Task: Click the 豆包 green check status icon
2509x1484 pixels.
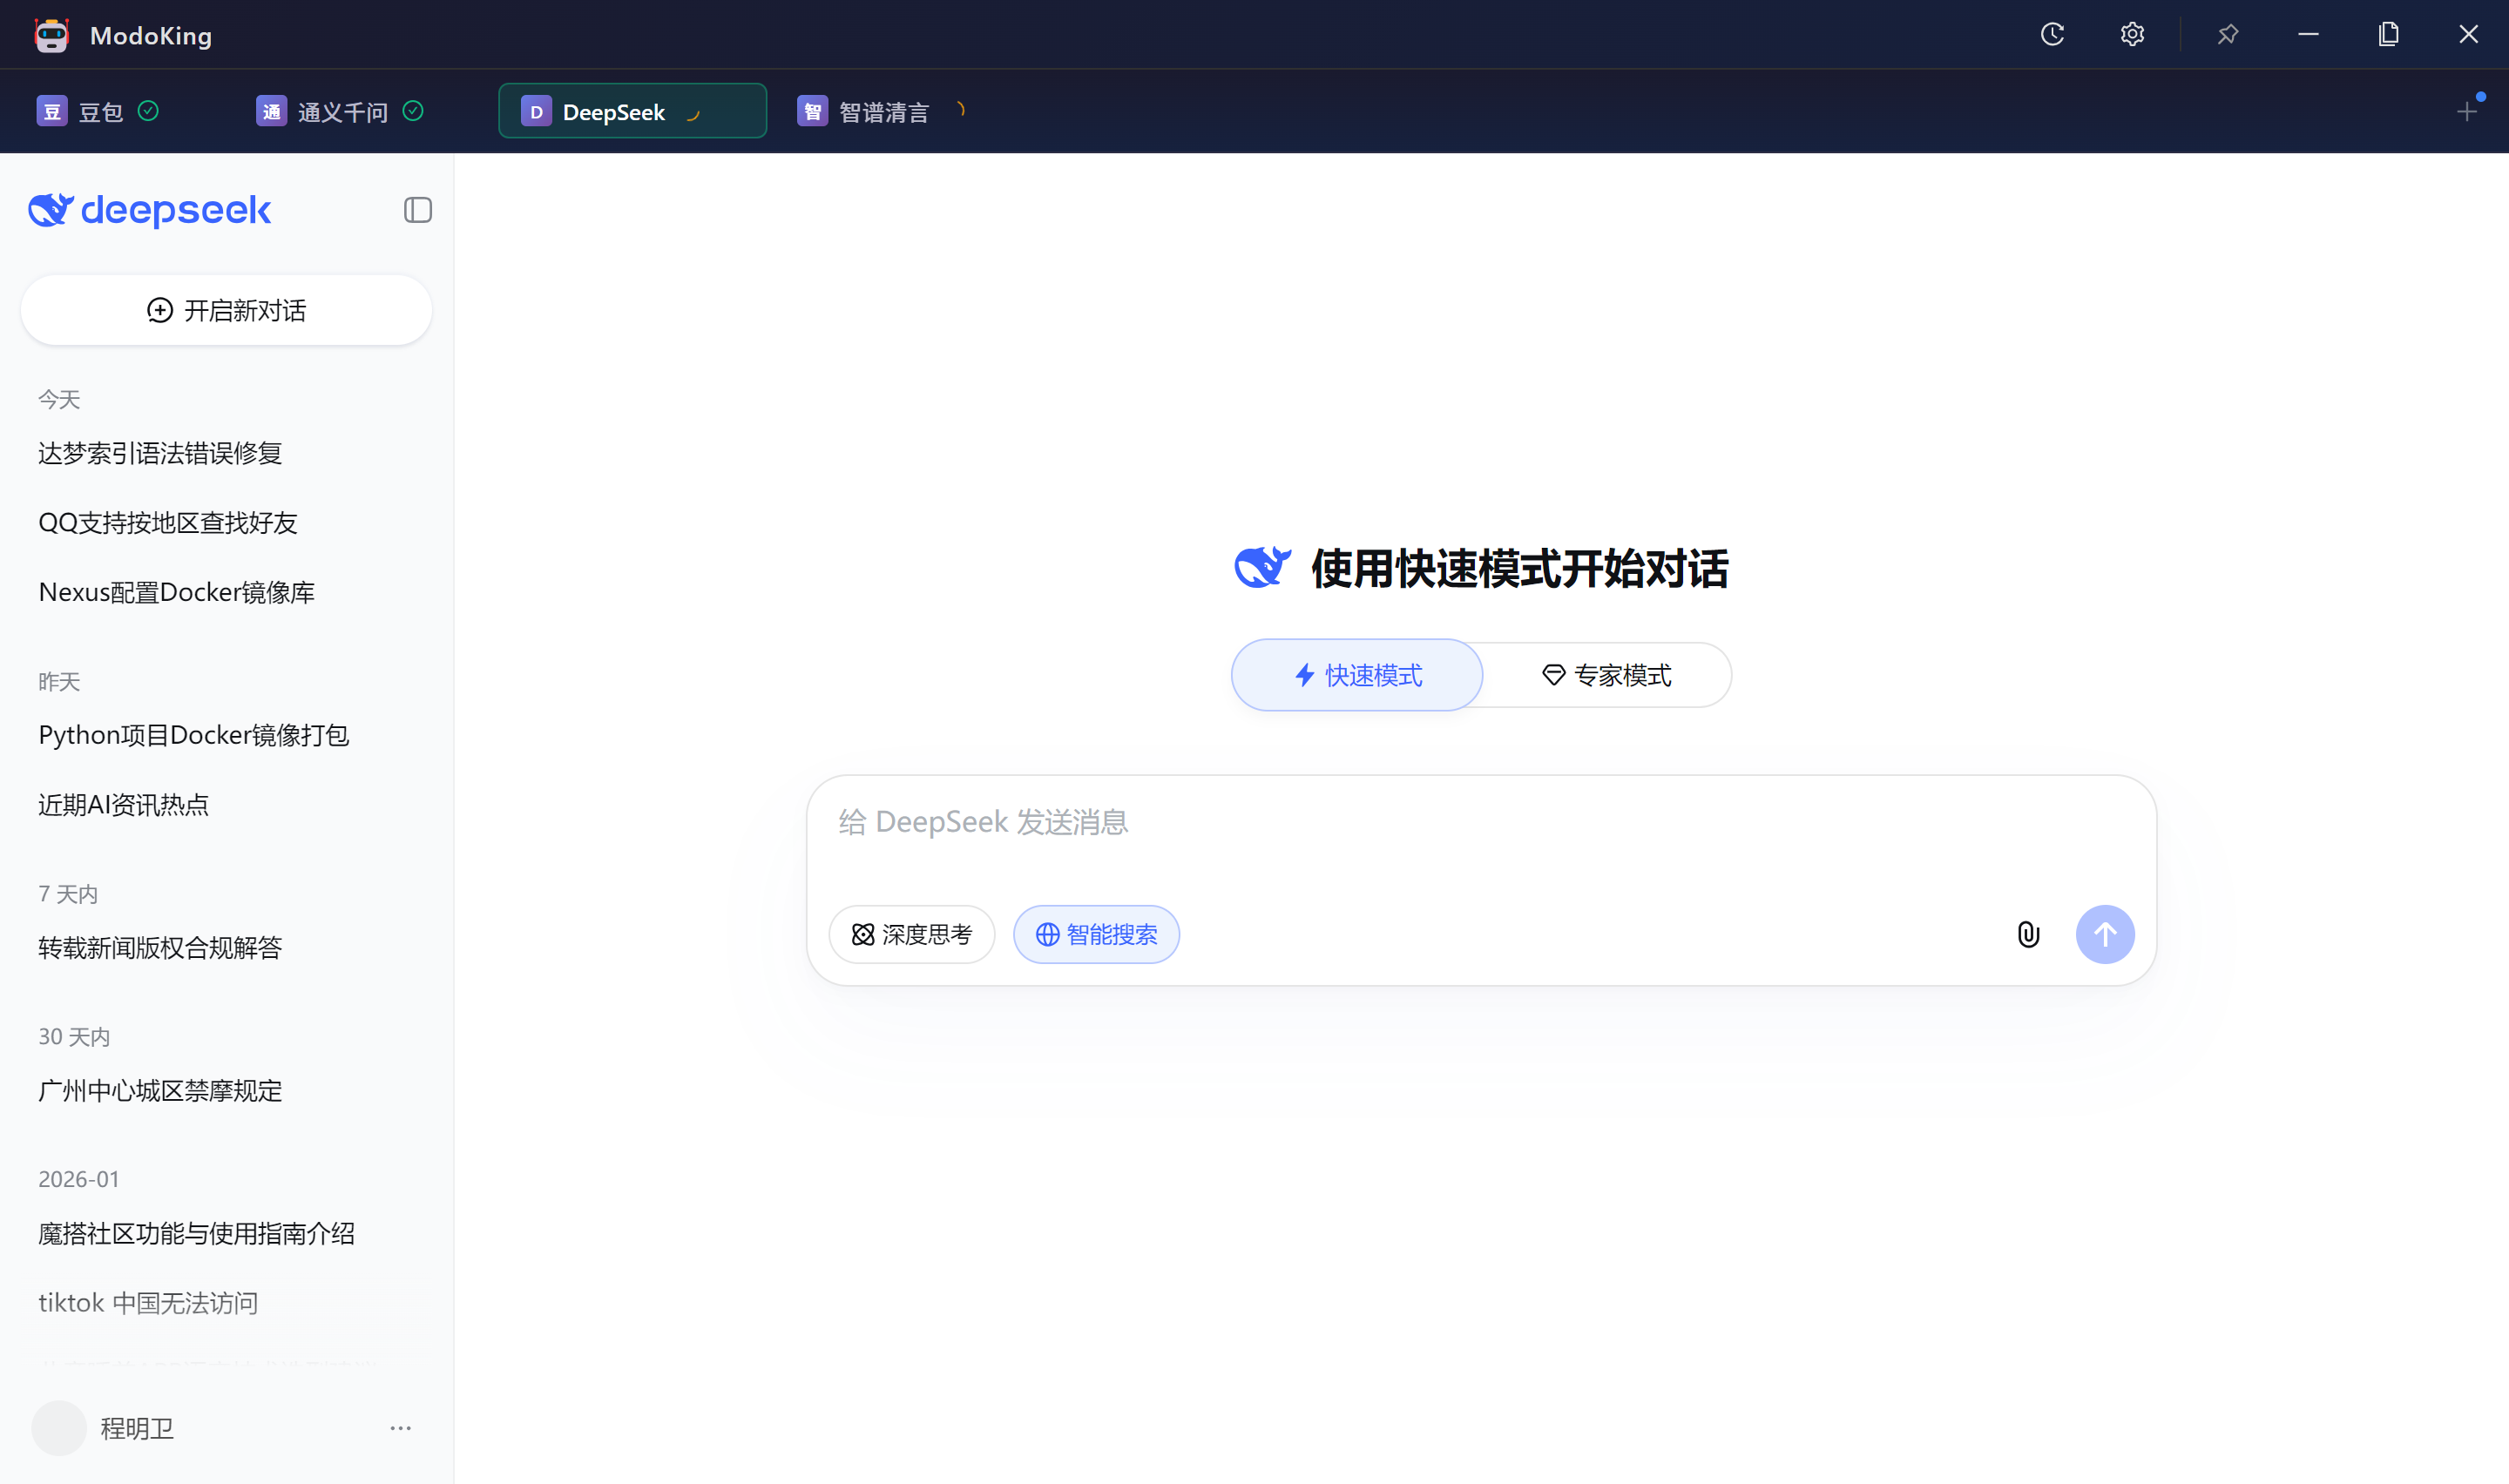Action: 148,111
